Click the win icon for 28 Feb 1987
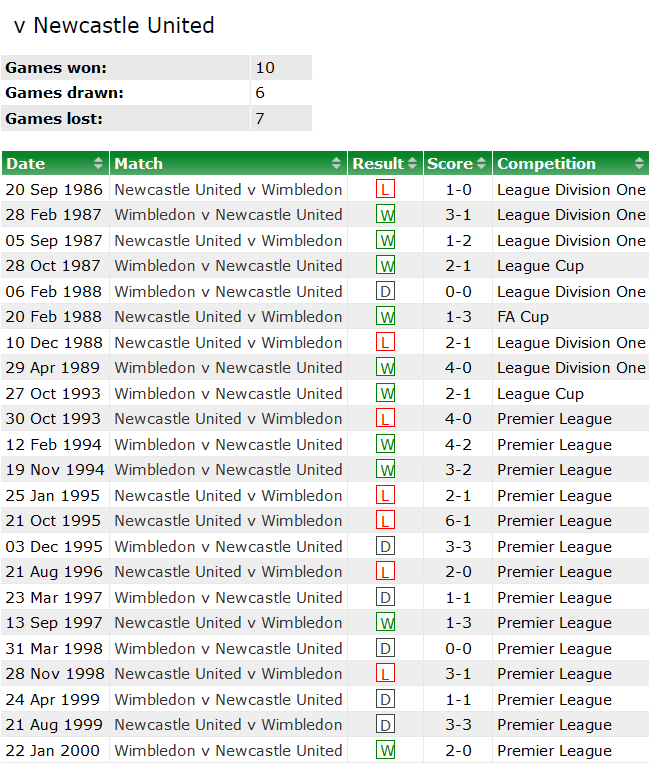649x763 pixels. pyautogui.click(x=385, y=215)
